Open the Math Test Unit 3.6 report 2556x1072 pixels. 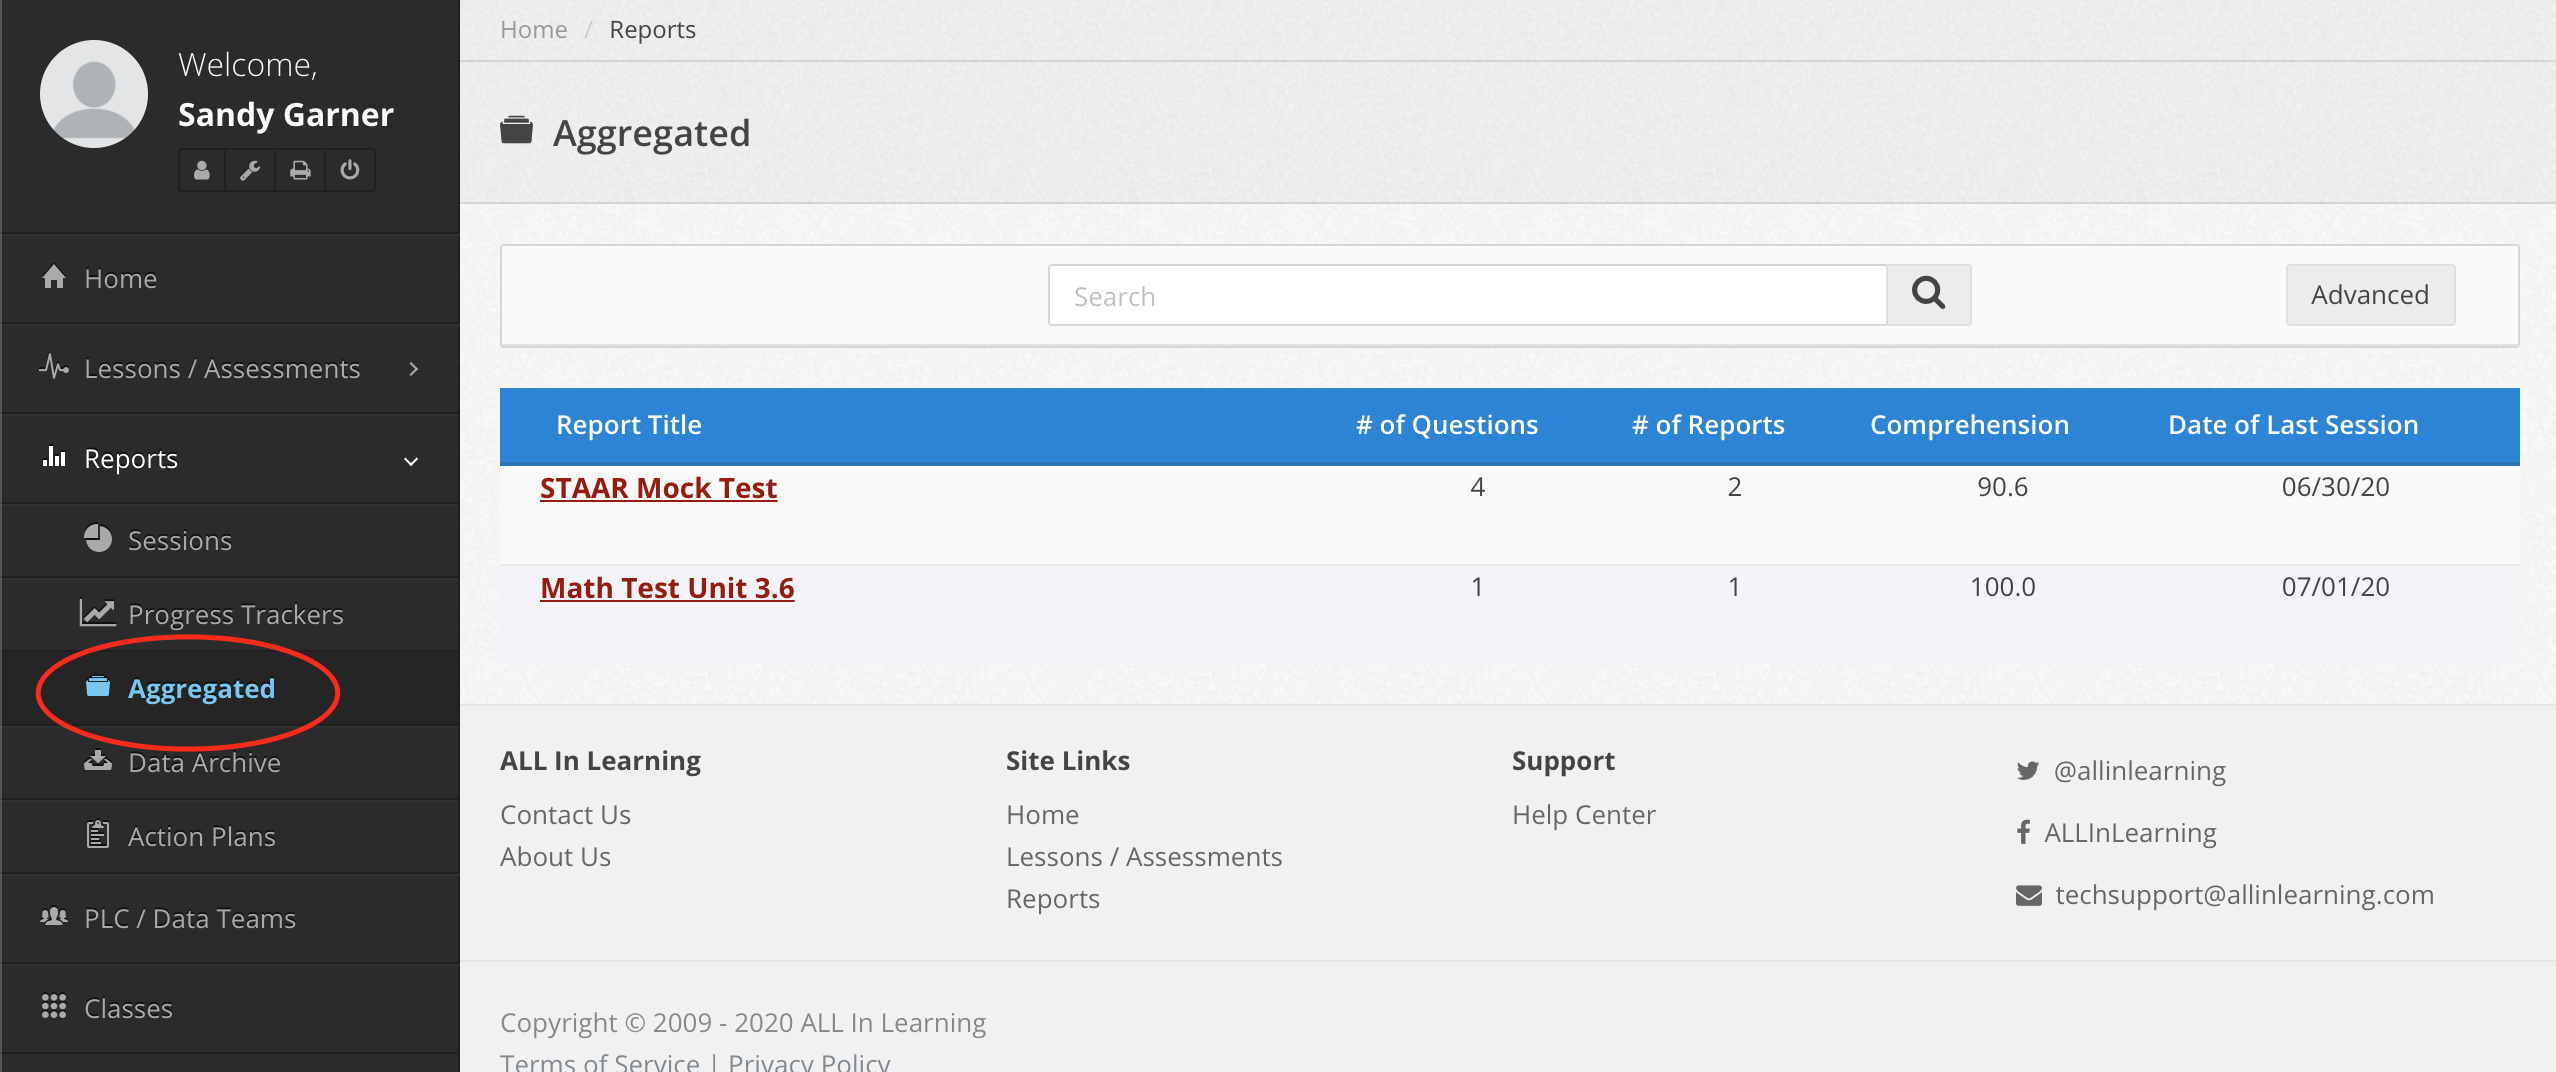pyautogui.click(x=667, y=588)
